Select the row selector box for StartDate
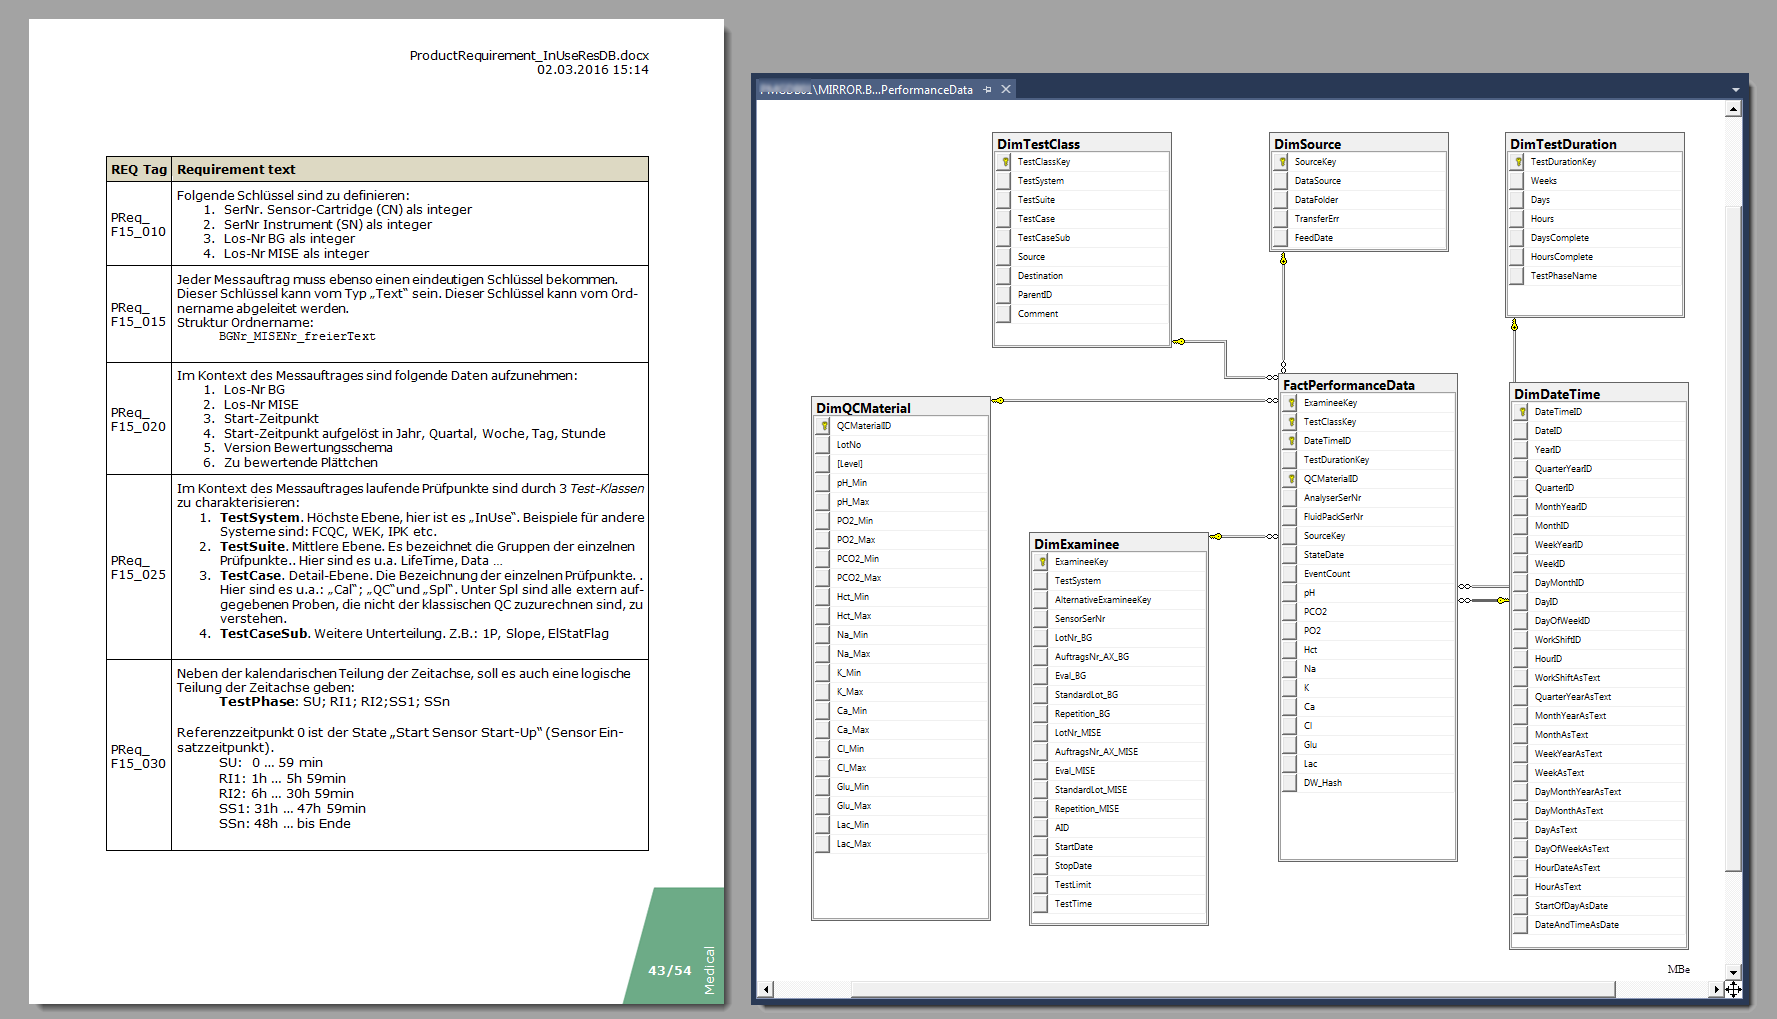 [x=1041, y=847]
